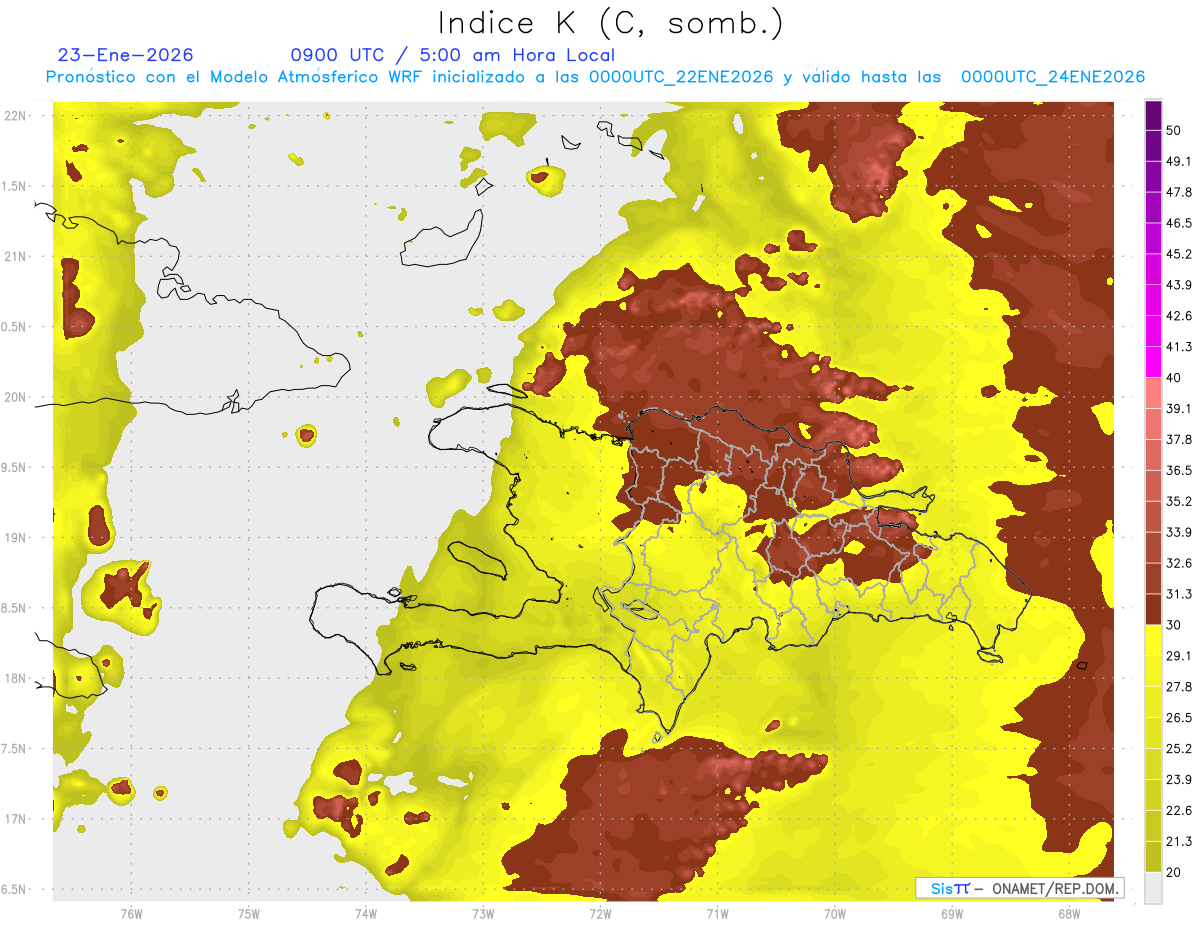This screenshot has width=1200, height=927.
Task: Click the legend value "30"
Action: click(1174, 625)
